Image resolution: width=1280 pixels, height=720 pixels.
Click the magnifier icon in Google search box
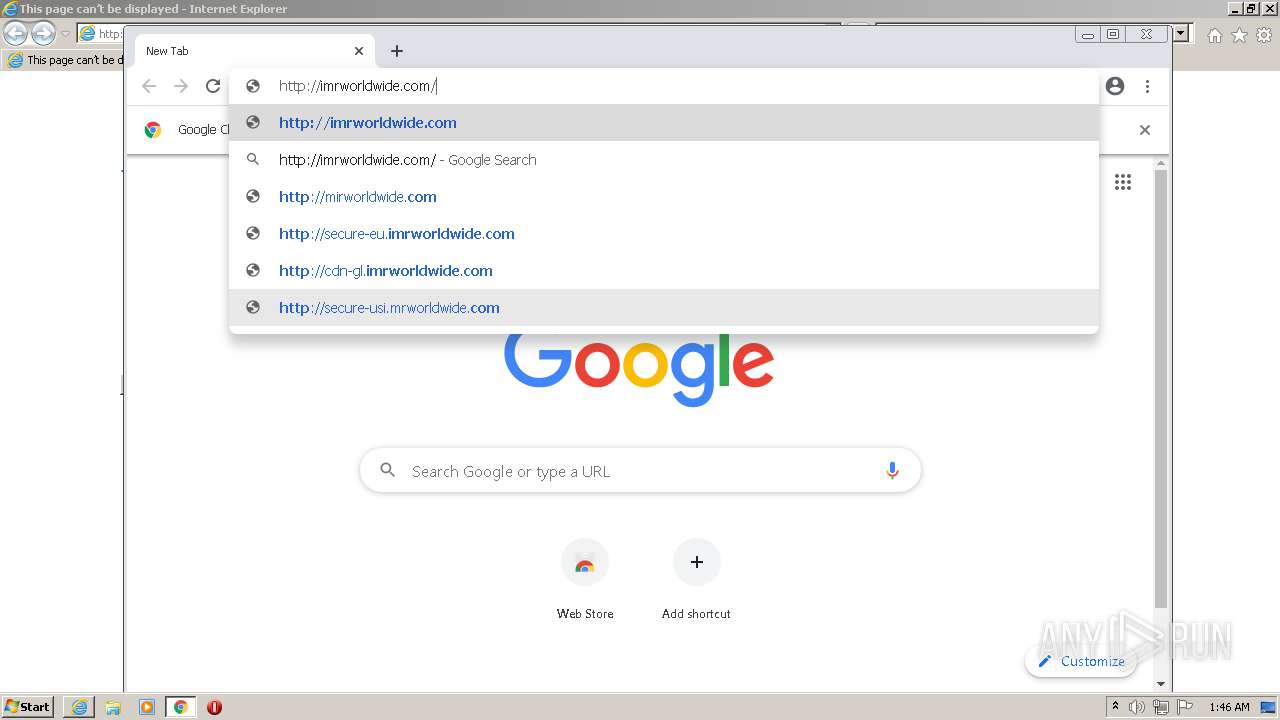tap(388, 470)
